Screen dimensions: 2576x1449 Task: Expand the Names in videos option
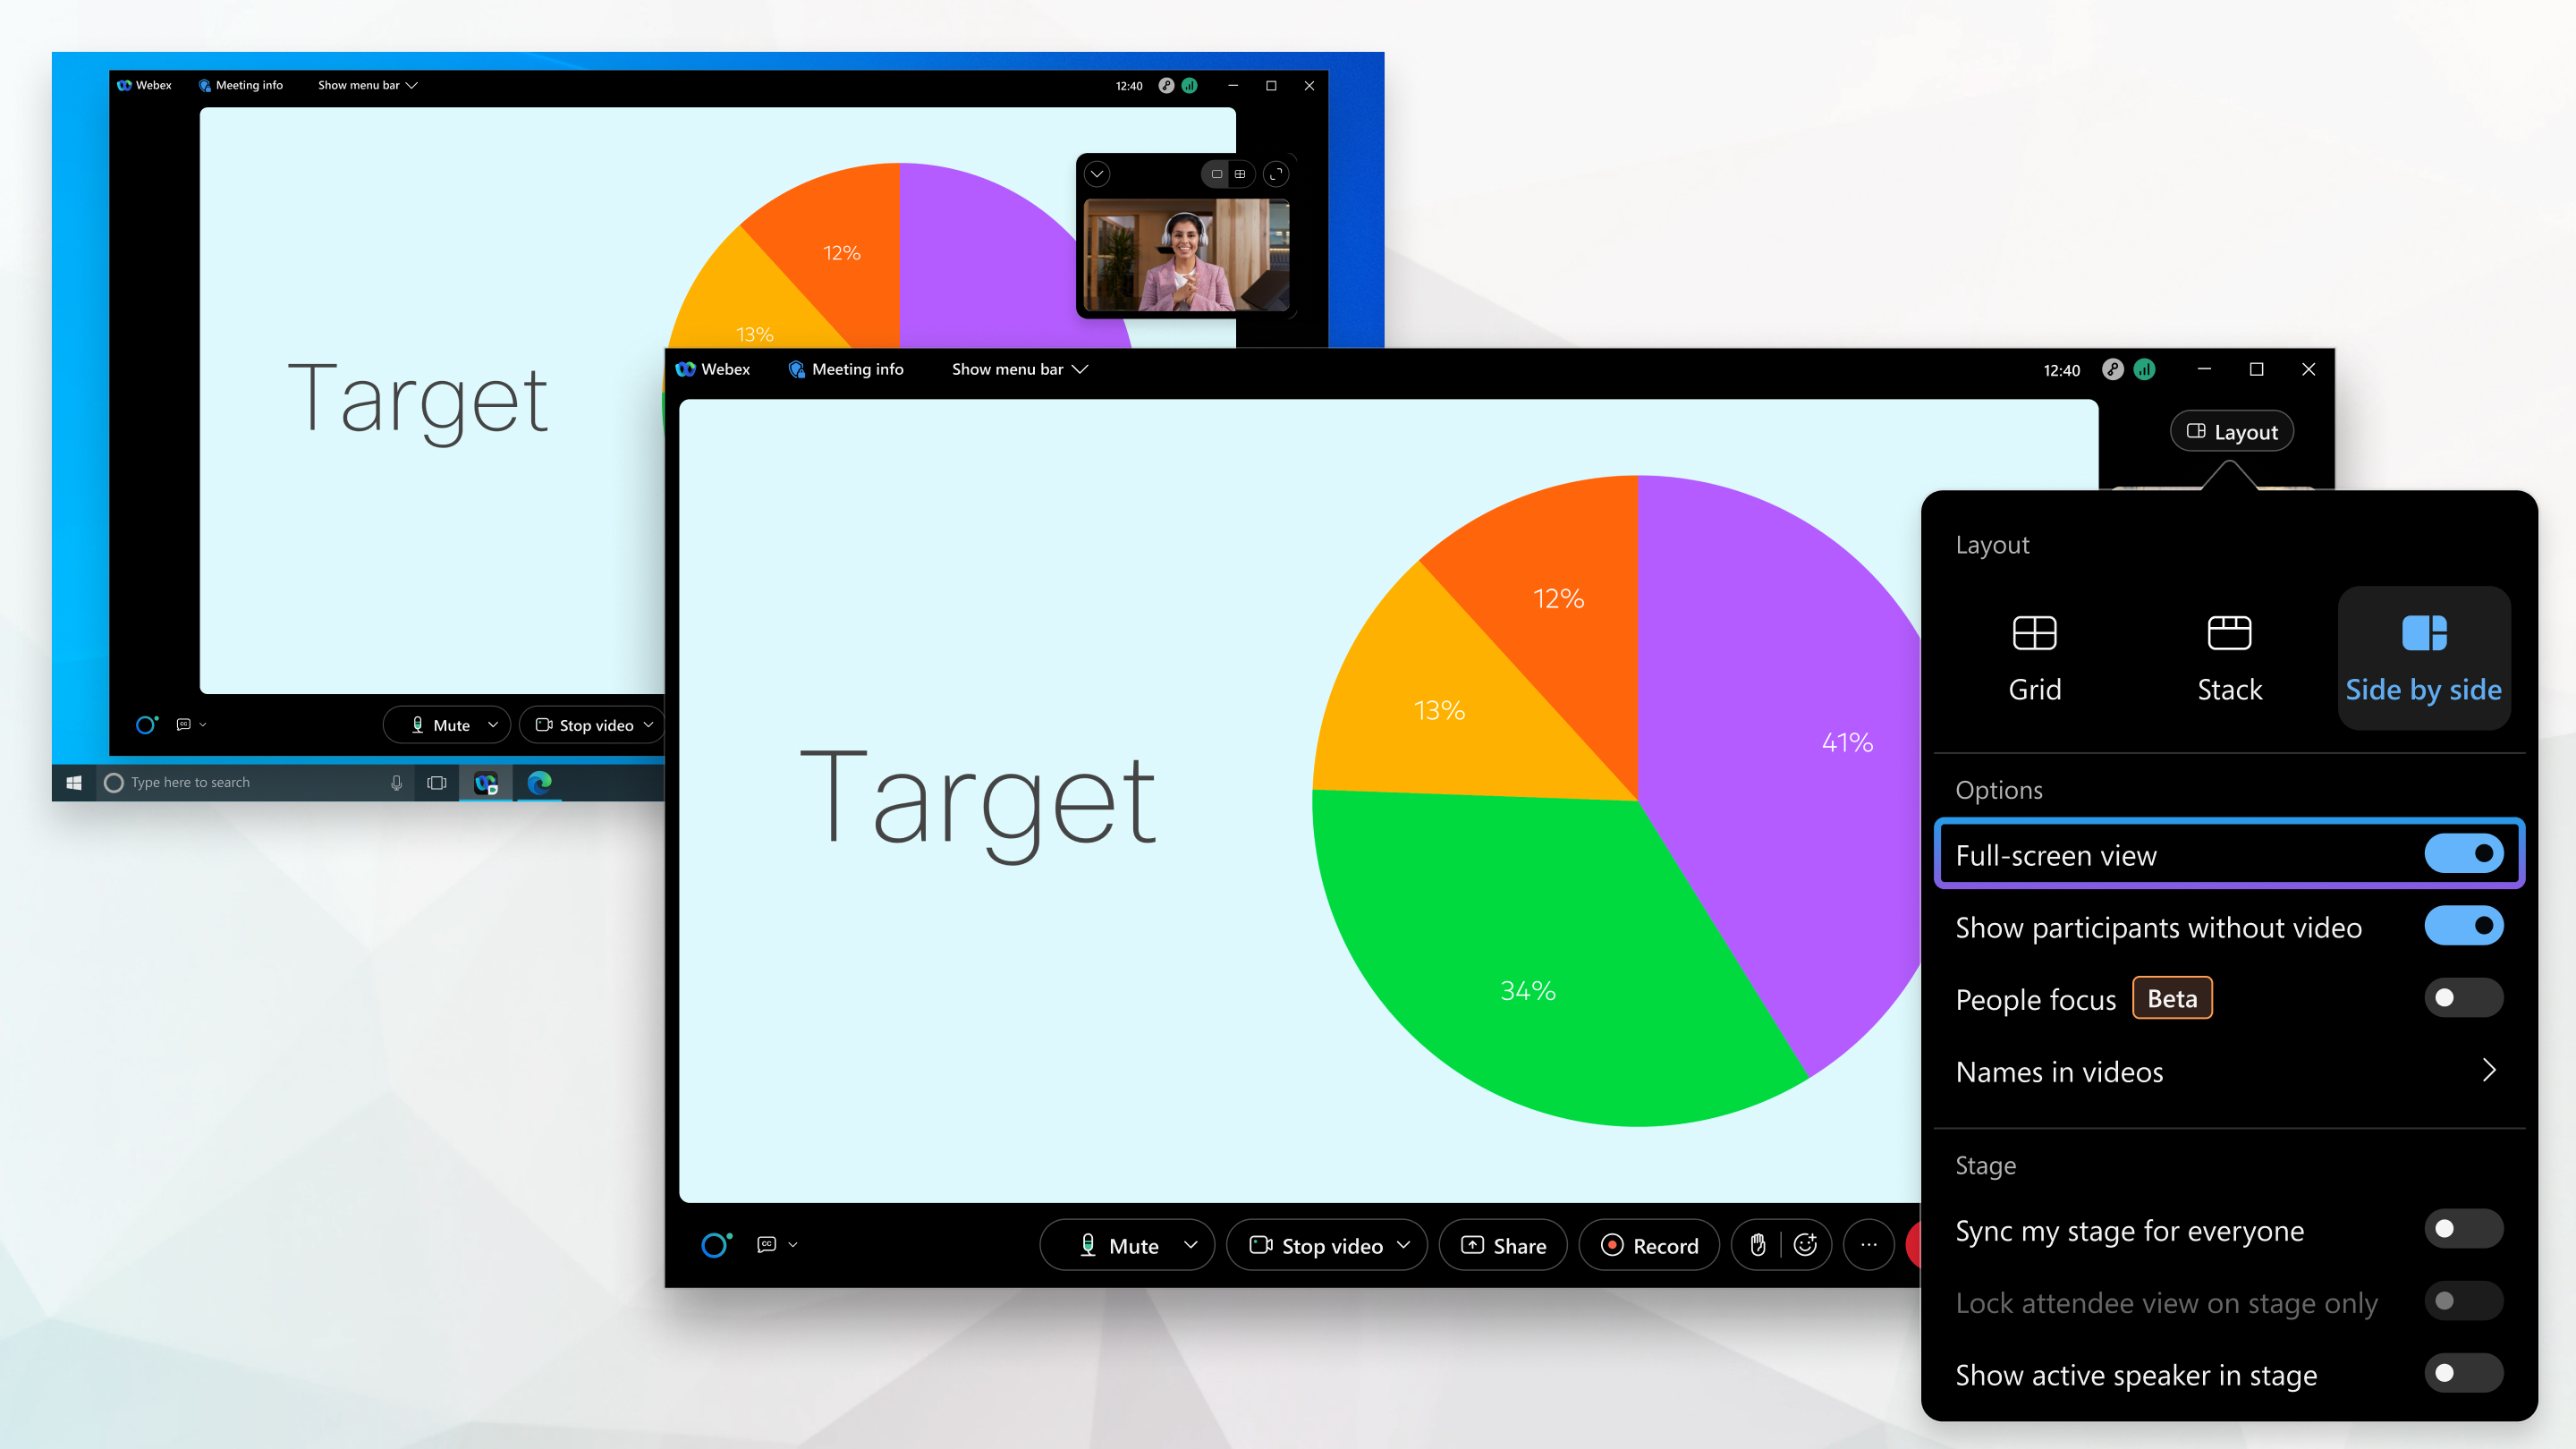(x=2491, y=1071)
